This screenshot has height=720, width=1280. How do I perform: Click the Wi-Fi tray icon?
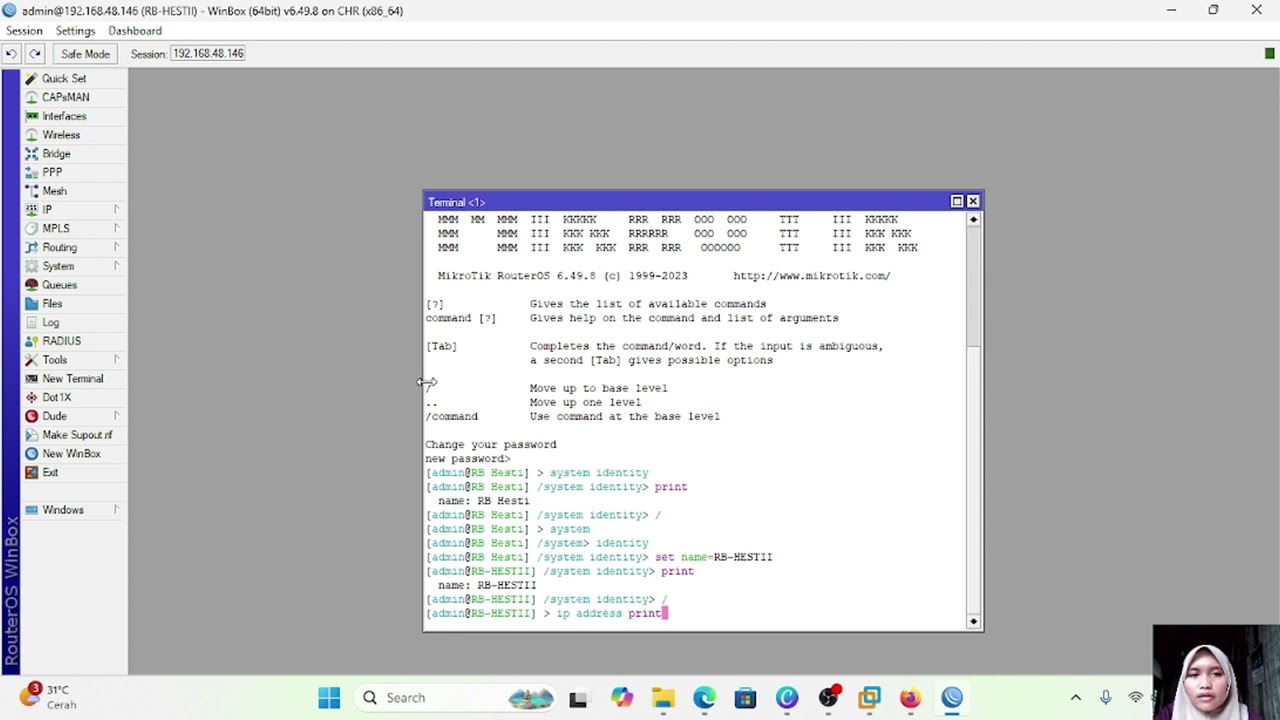1136,698
